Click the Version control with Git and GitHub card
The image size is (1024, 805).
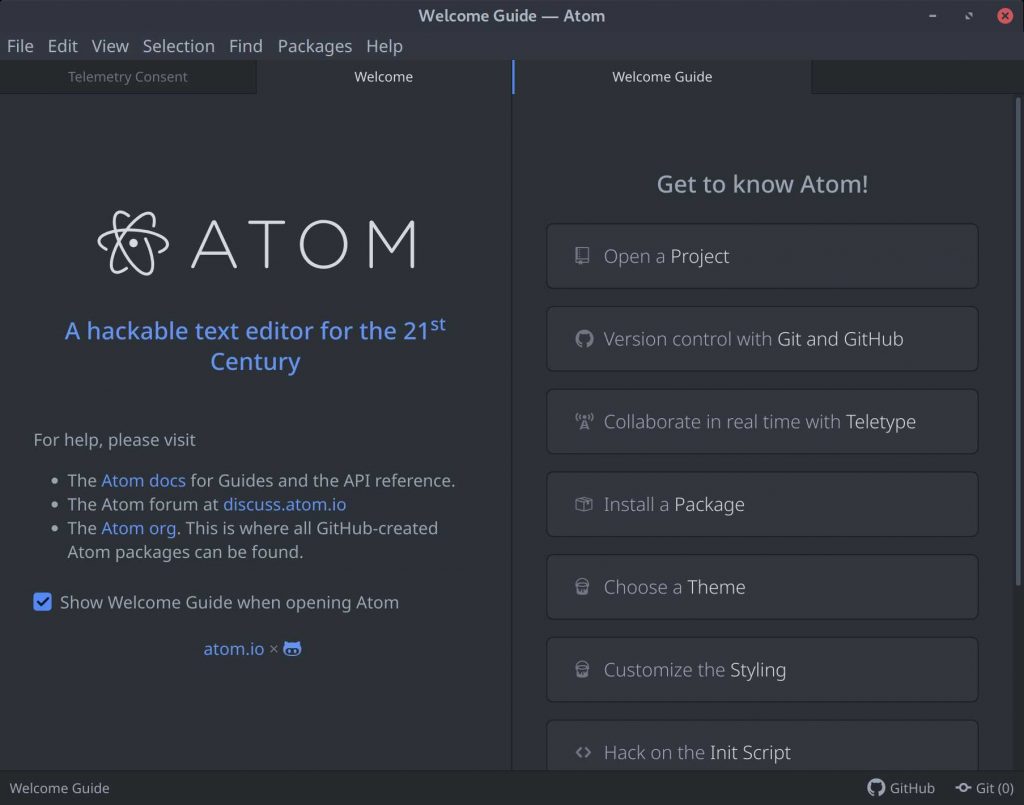pos(762,339)
